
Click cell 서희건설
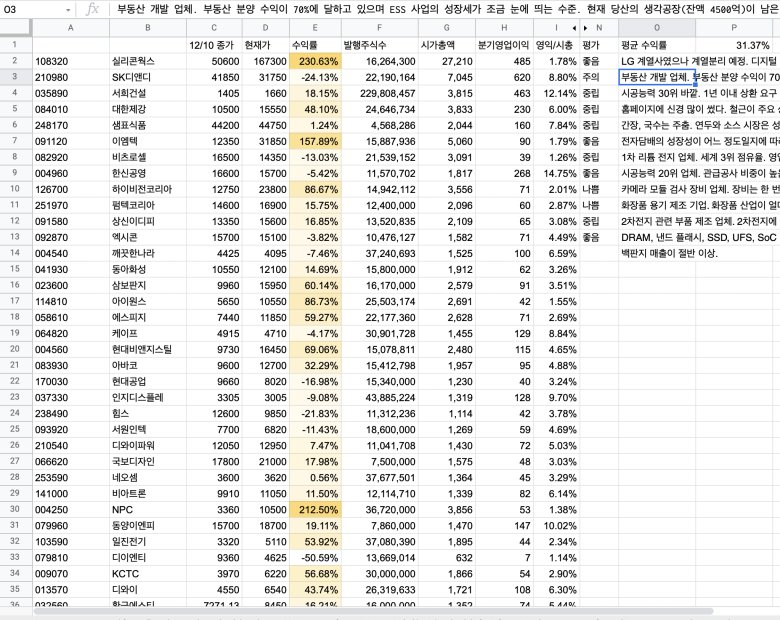pyautogui.click(x=148, y=93)
